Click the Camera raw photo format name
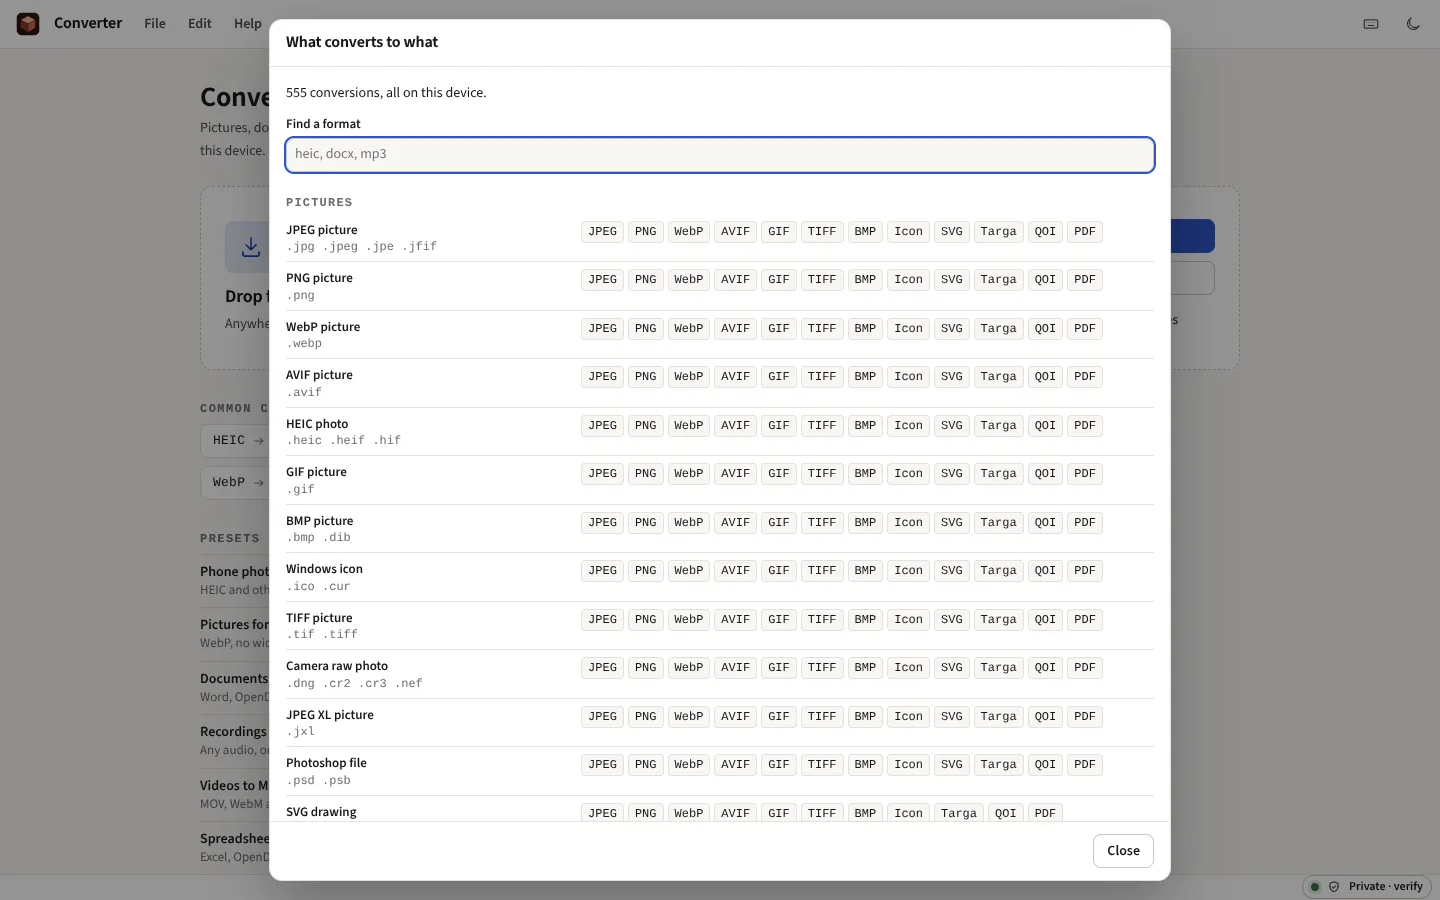The width and height of the screenshot is (1440, 900). [337, 666]
